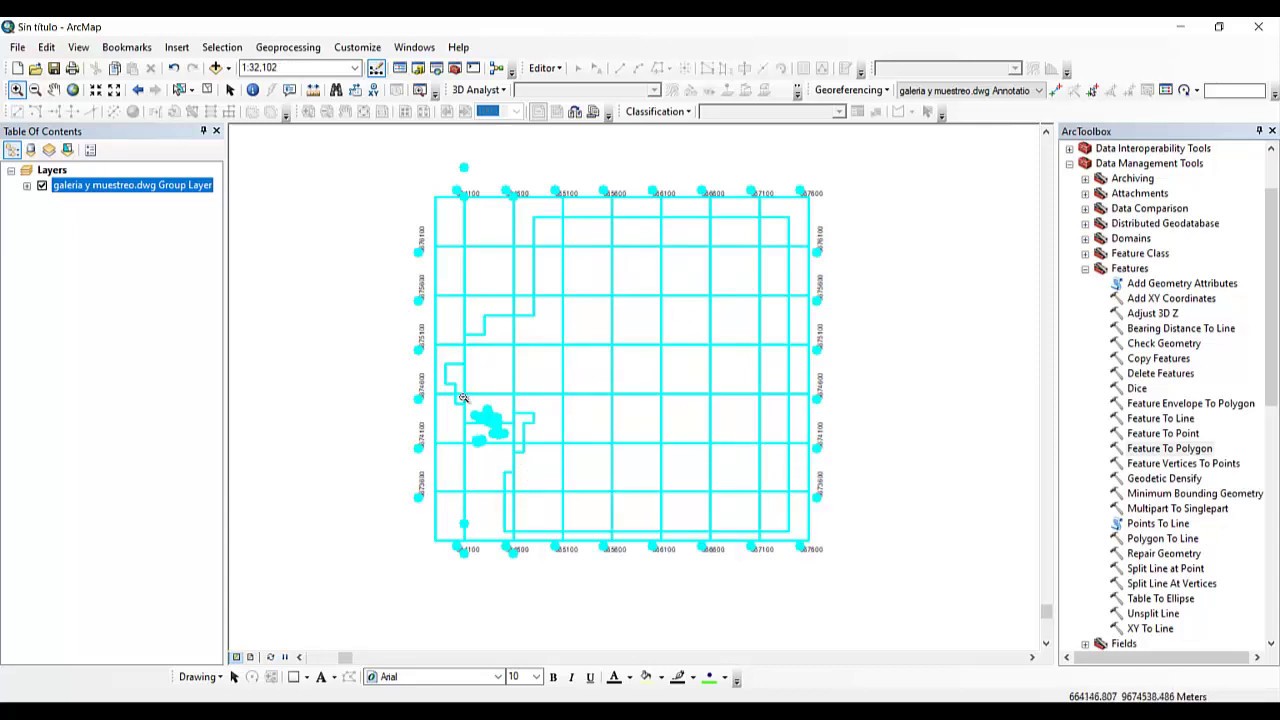Click the Print icon
1280x720 pixels.
(73, 68)
